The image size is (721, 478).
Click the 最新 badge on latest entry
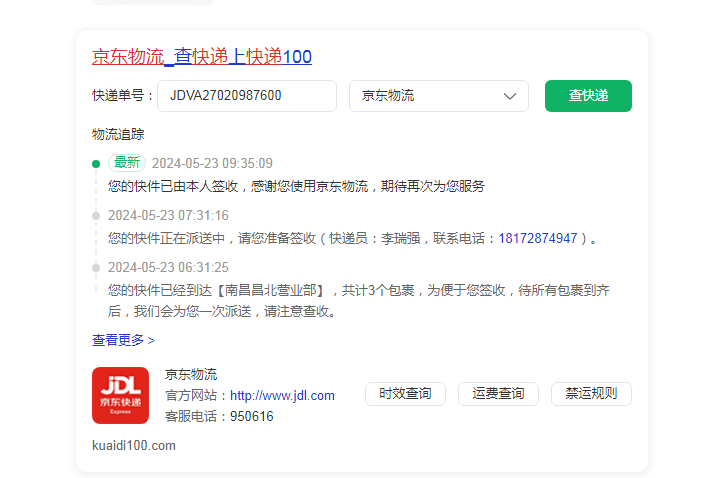tap(127, 163)
